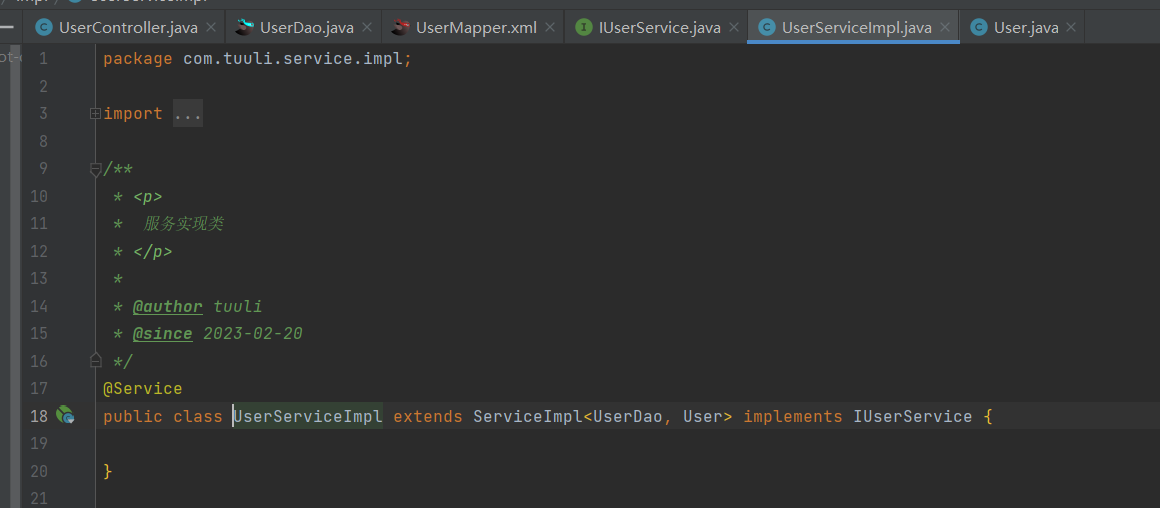1160x508 pixels.
Task: Expand the folded import statements
Action: point(95,114)
